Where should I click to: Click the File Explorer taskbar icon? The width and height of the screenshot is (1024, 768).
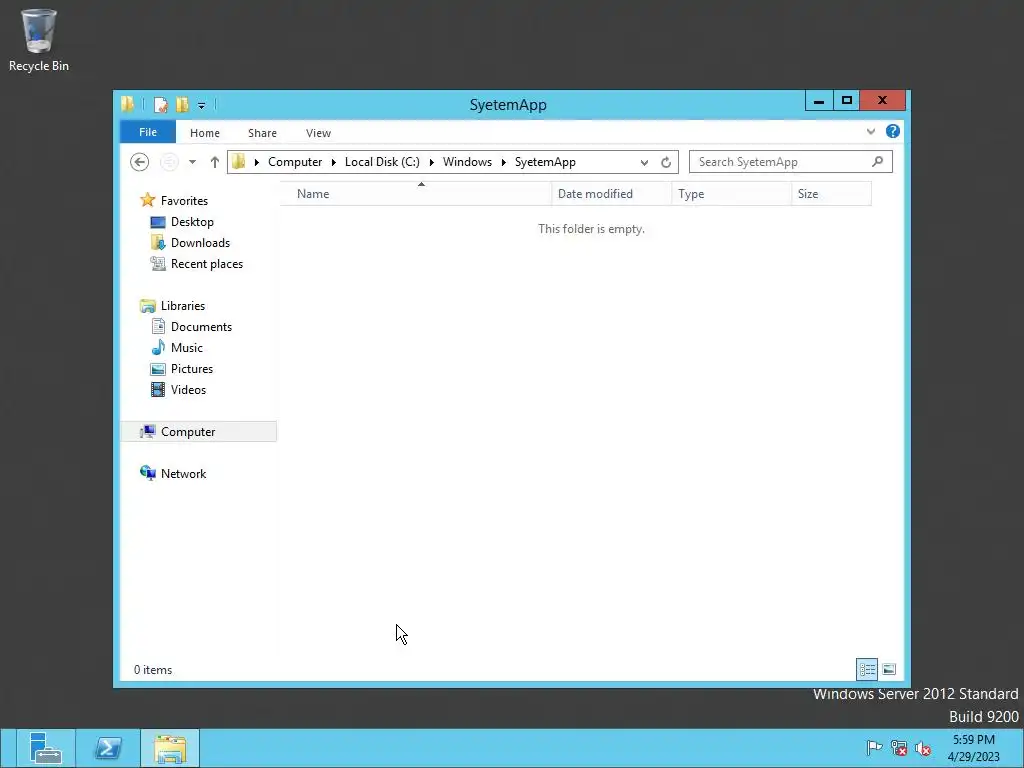tap(170, 748)
